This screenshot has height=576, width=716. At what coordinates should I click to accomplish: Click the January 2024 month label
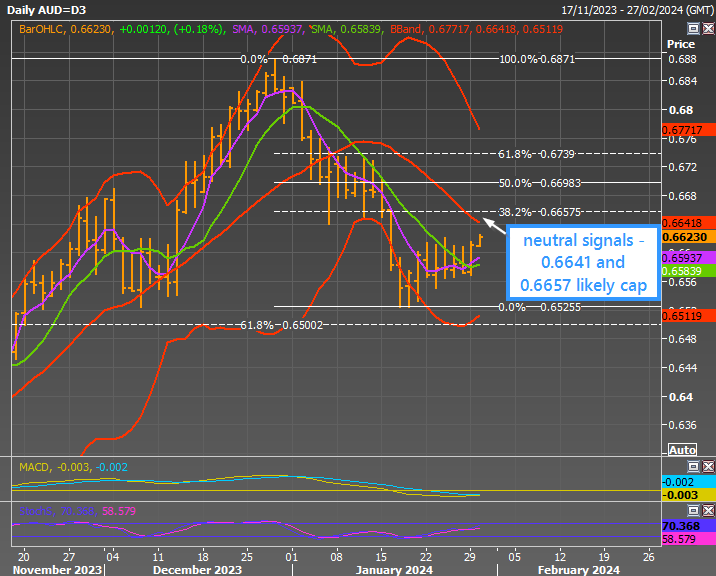394,570
